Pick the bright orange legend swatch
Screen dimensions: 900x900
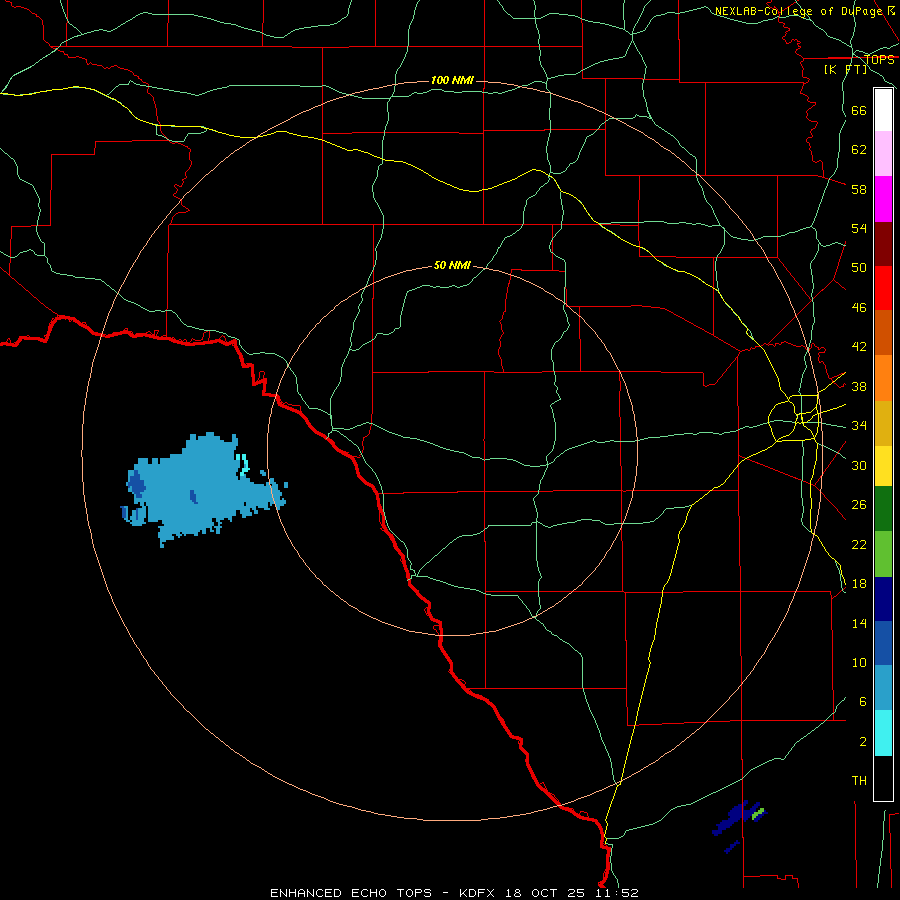(x=883, y=378)
